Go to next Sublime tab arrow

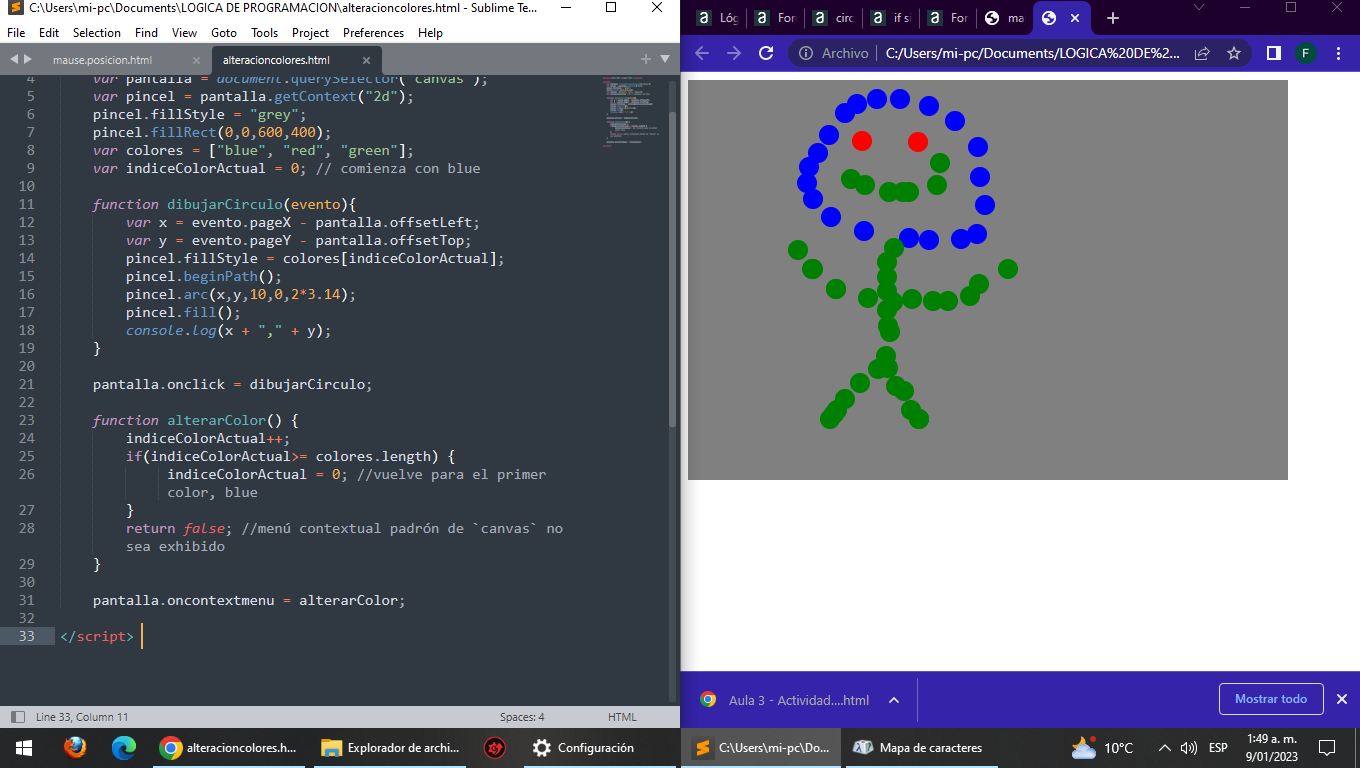27,59
